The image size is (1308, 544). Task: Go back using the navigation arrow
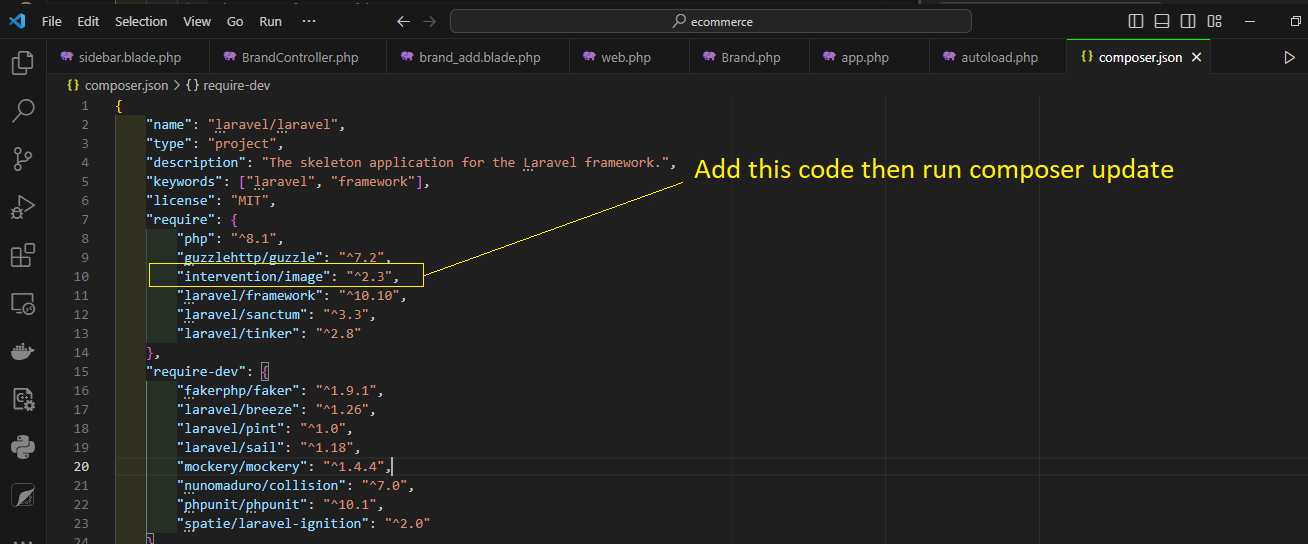pos(403,21)
